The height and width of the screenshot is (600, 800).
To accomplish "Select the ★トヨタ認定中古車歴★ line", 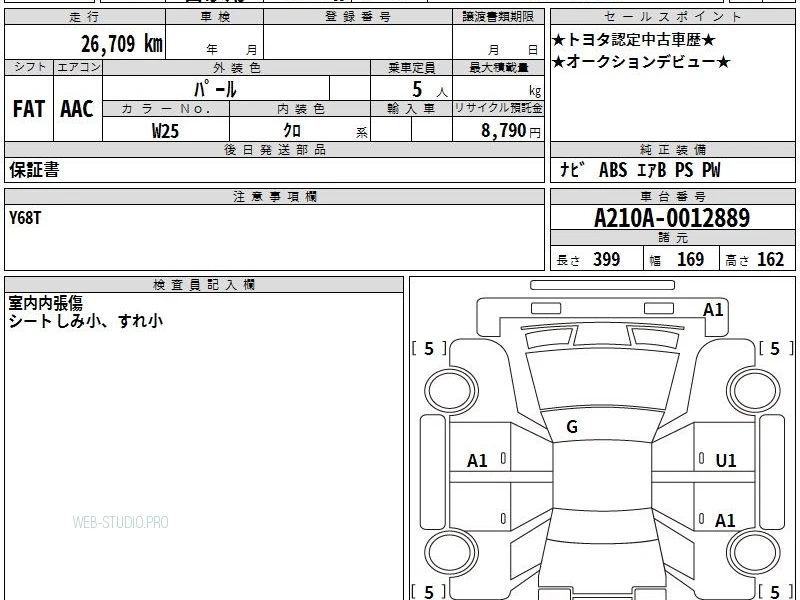I will 634,40.
